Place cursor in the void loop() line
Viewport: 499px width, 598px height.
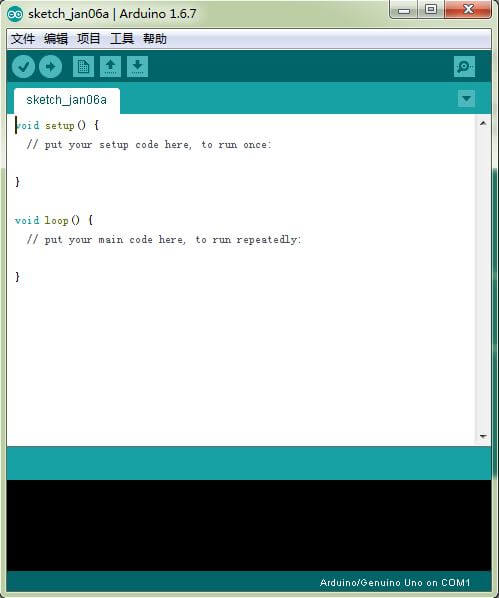pos(54,220)
